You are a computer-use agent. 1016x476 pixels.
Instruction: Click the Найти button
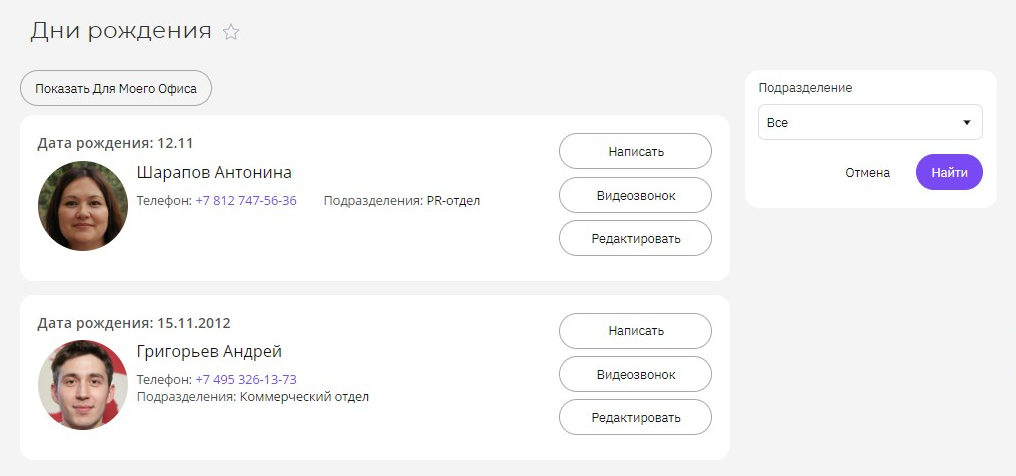click(x=949, y=172)
